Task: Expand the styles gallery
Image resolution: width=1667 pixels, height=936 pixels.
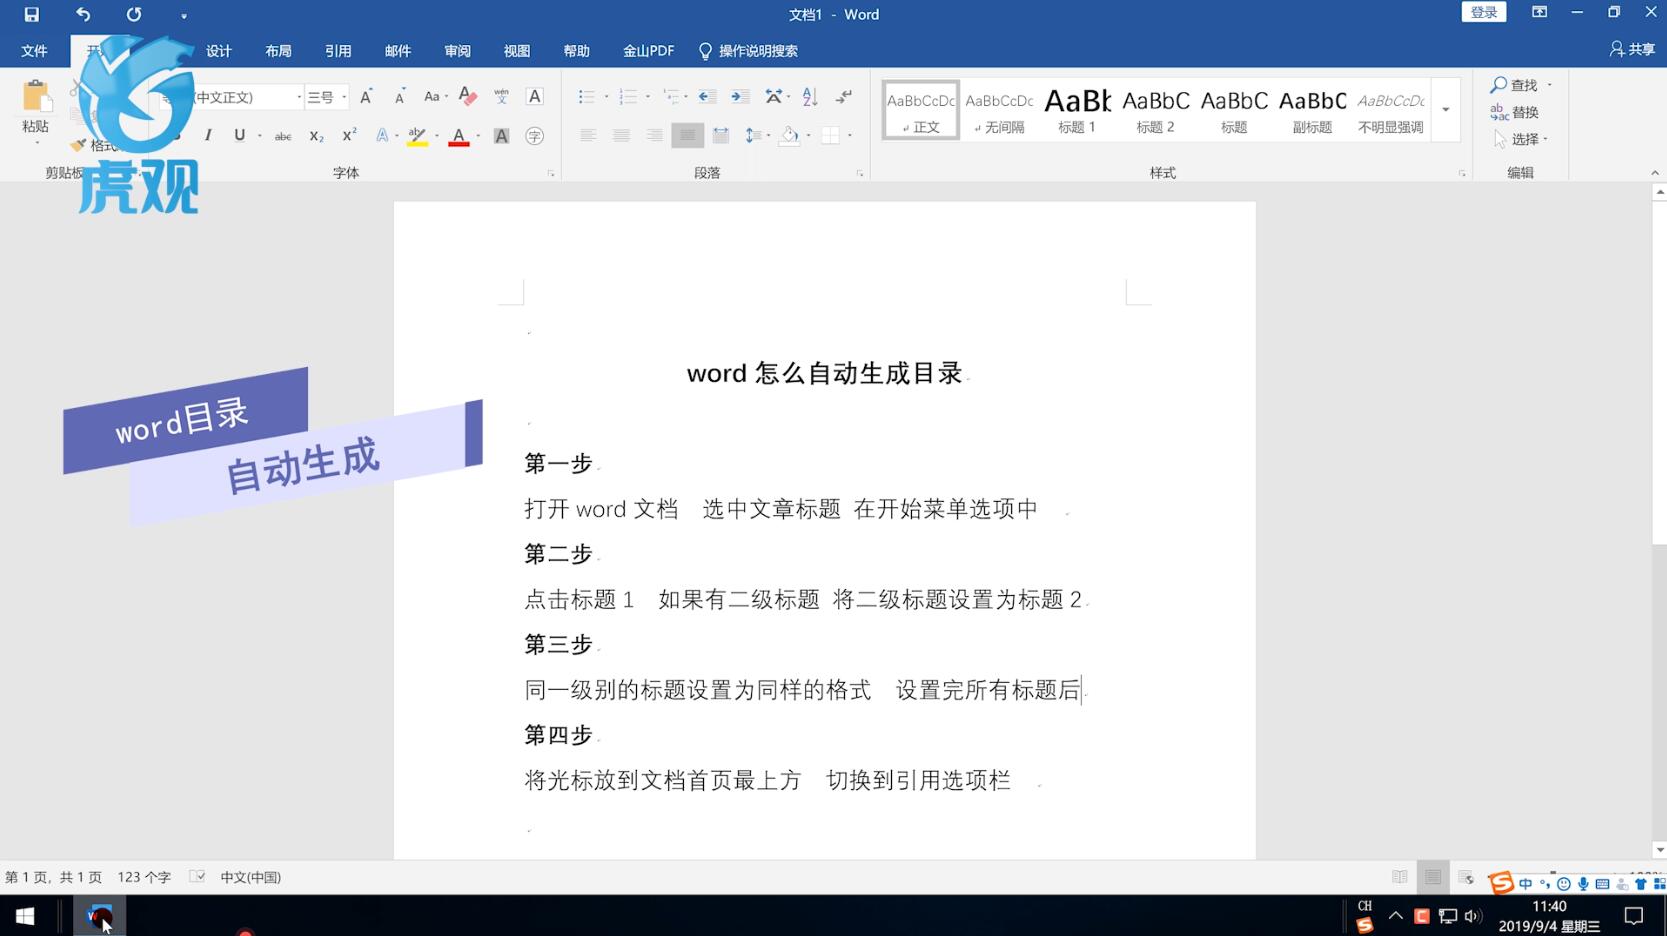Action: [x=1446, y=110]
